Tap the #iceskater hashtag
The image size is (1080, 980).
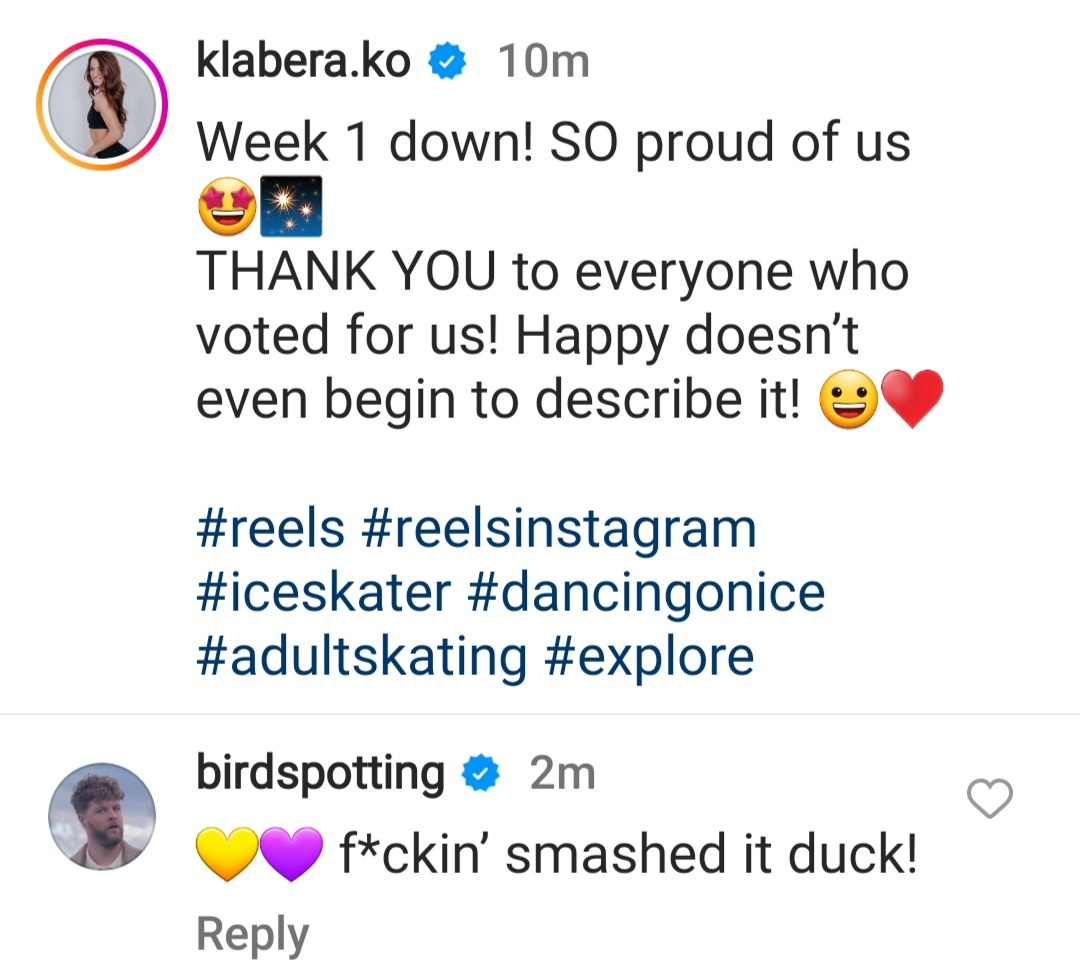323,592
